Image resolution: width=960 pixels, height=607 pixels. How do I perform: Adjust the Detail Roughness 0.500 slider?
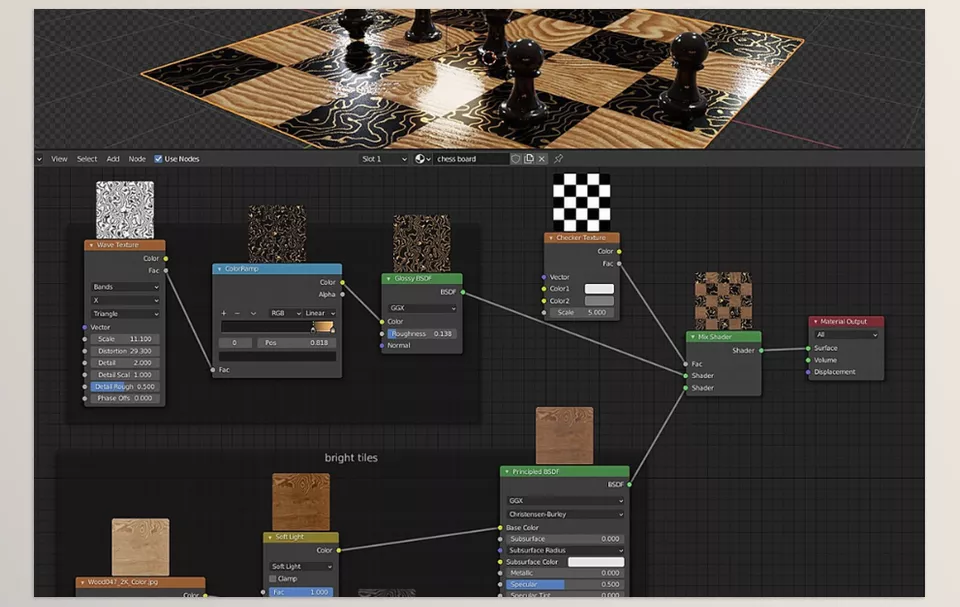(x=126, y=386)
